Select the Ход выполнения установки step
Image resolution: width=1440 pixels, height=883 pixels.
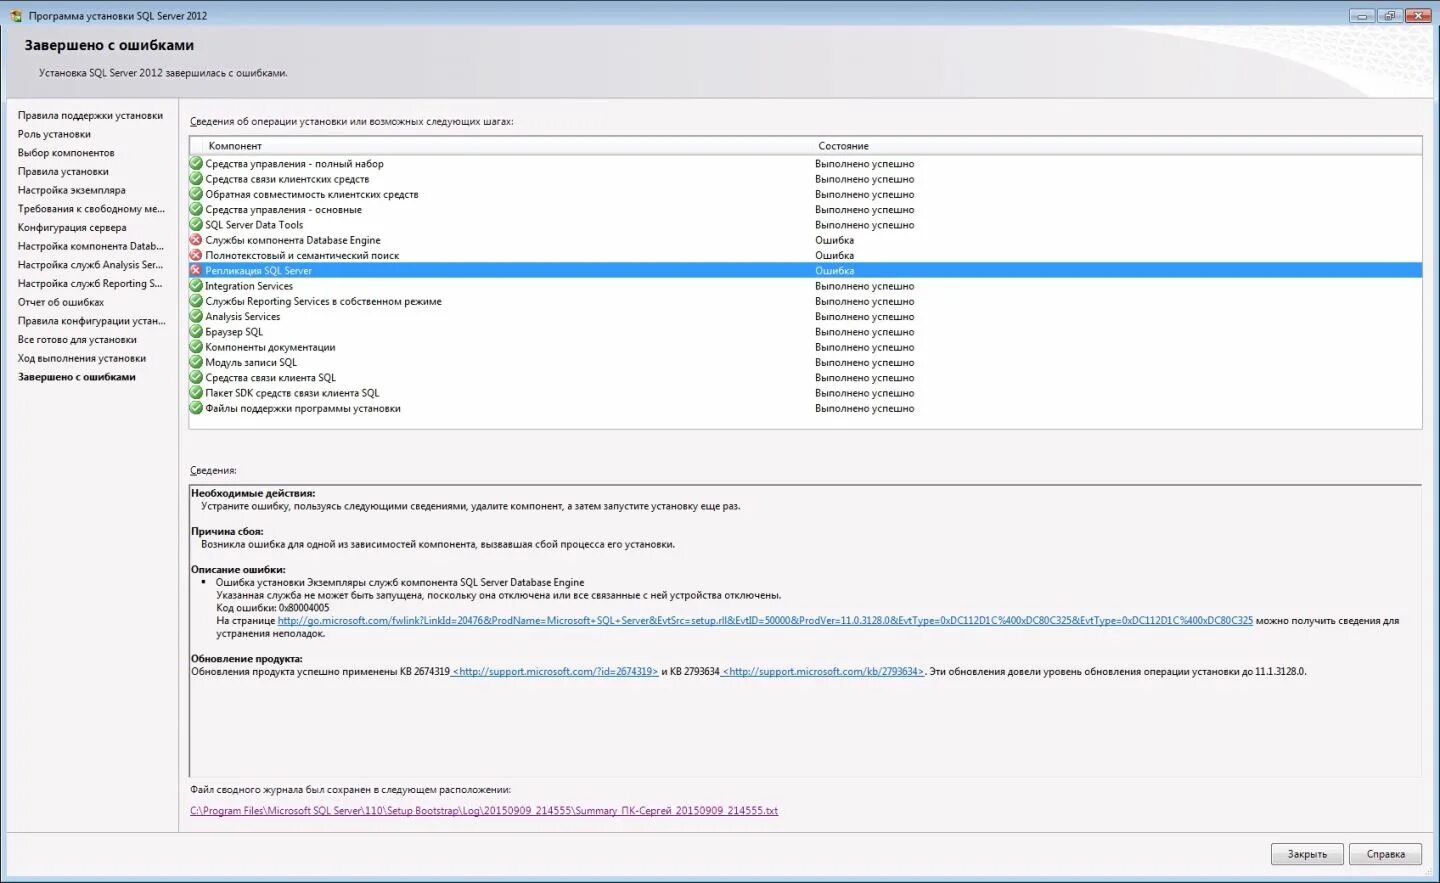pyautogui.click(x=82, y=358)
